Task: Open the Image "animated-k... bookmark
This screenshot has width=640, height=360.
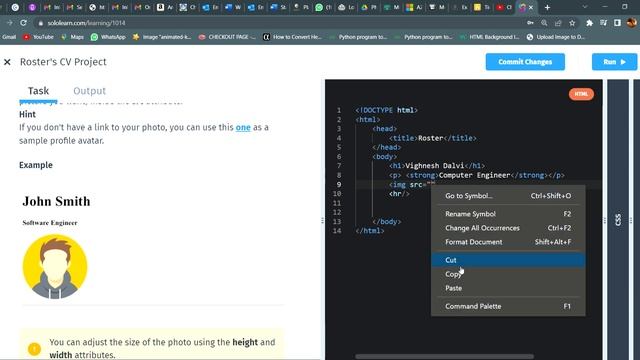Action: [x=162, y=37]
